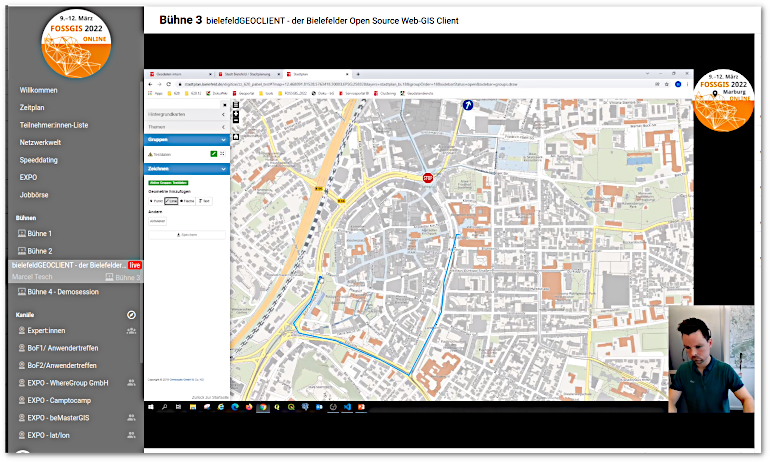Viewport: 770px width, 462px height.
Task: Open Speeddating section
Action: pos(38,160)
